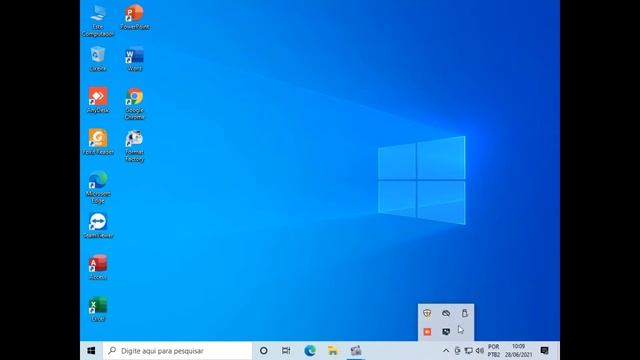640x360 pixels.
Task: Select the Google Chrome desktop shortcut
Action: point(135,104)
